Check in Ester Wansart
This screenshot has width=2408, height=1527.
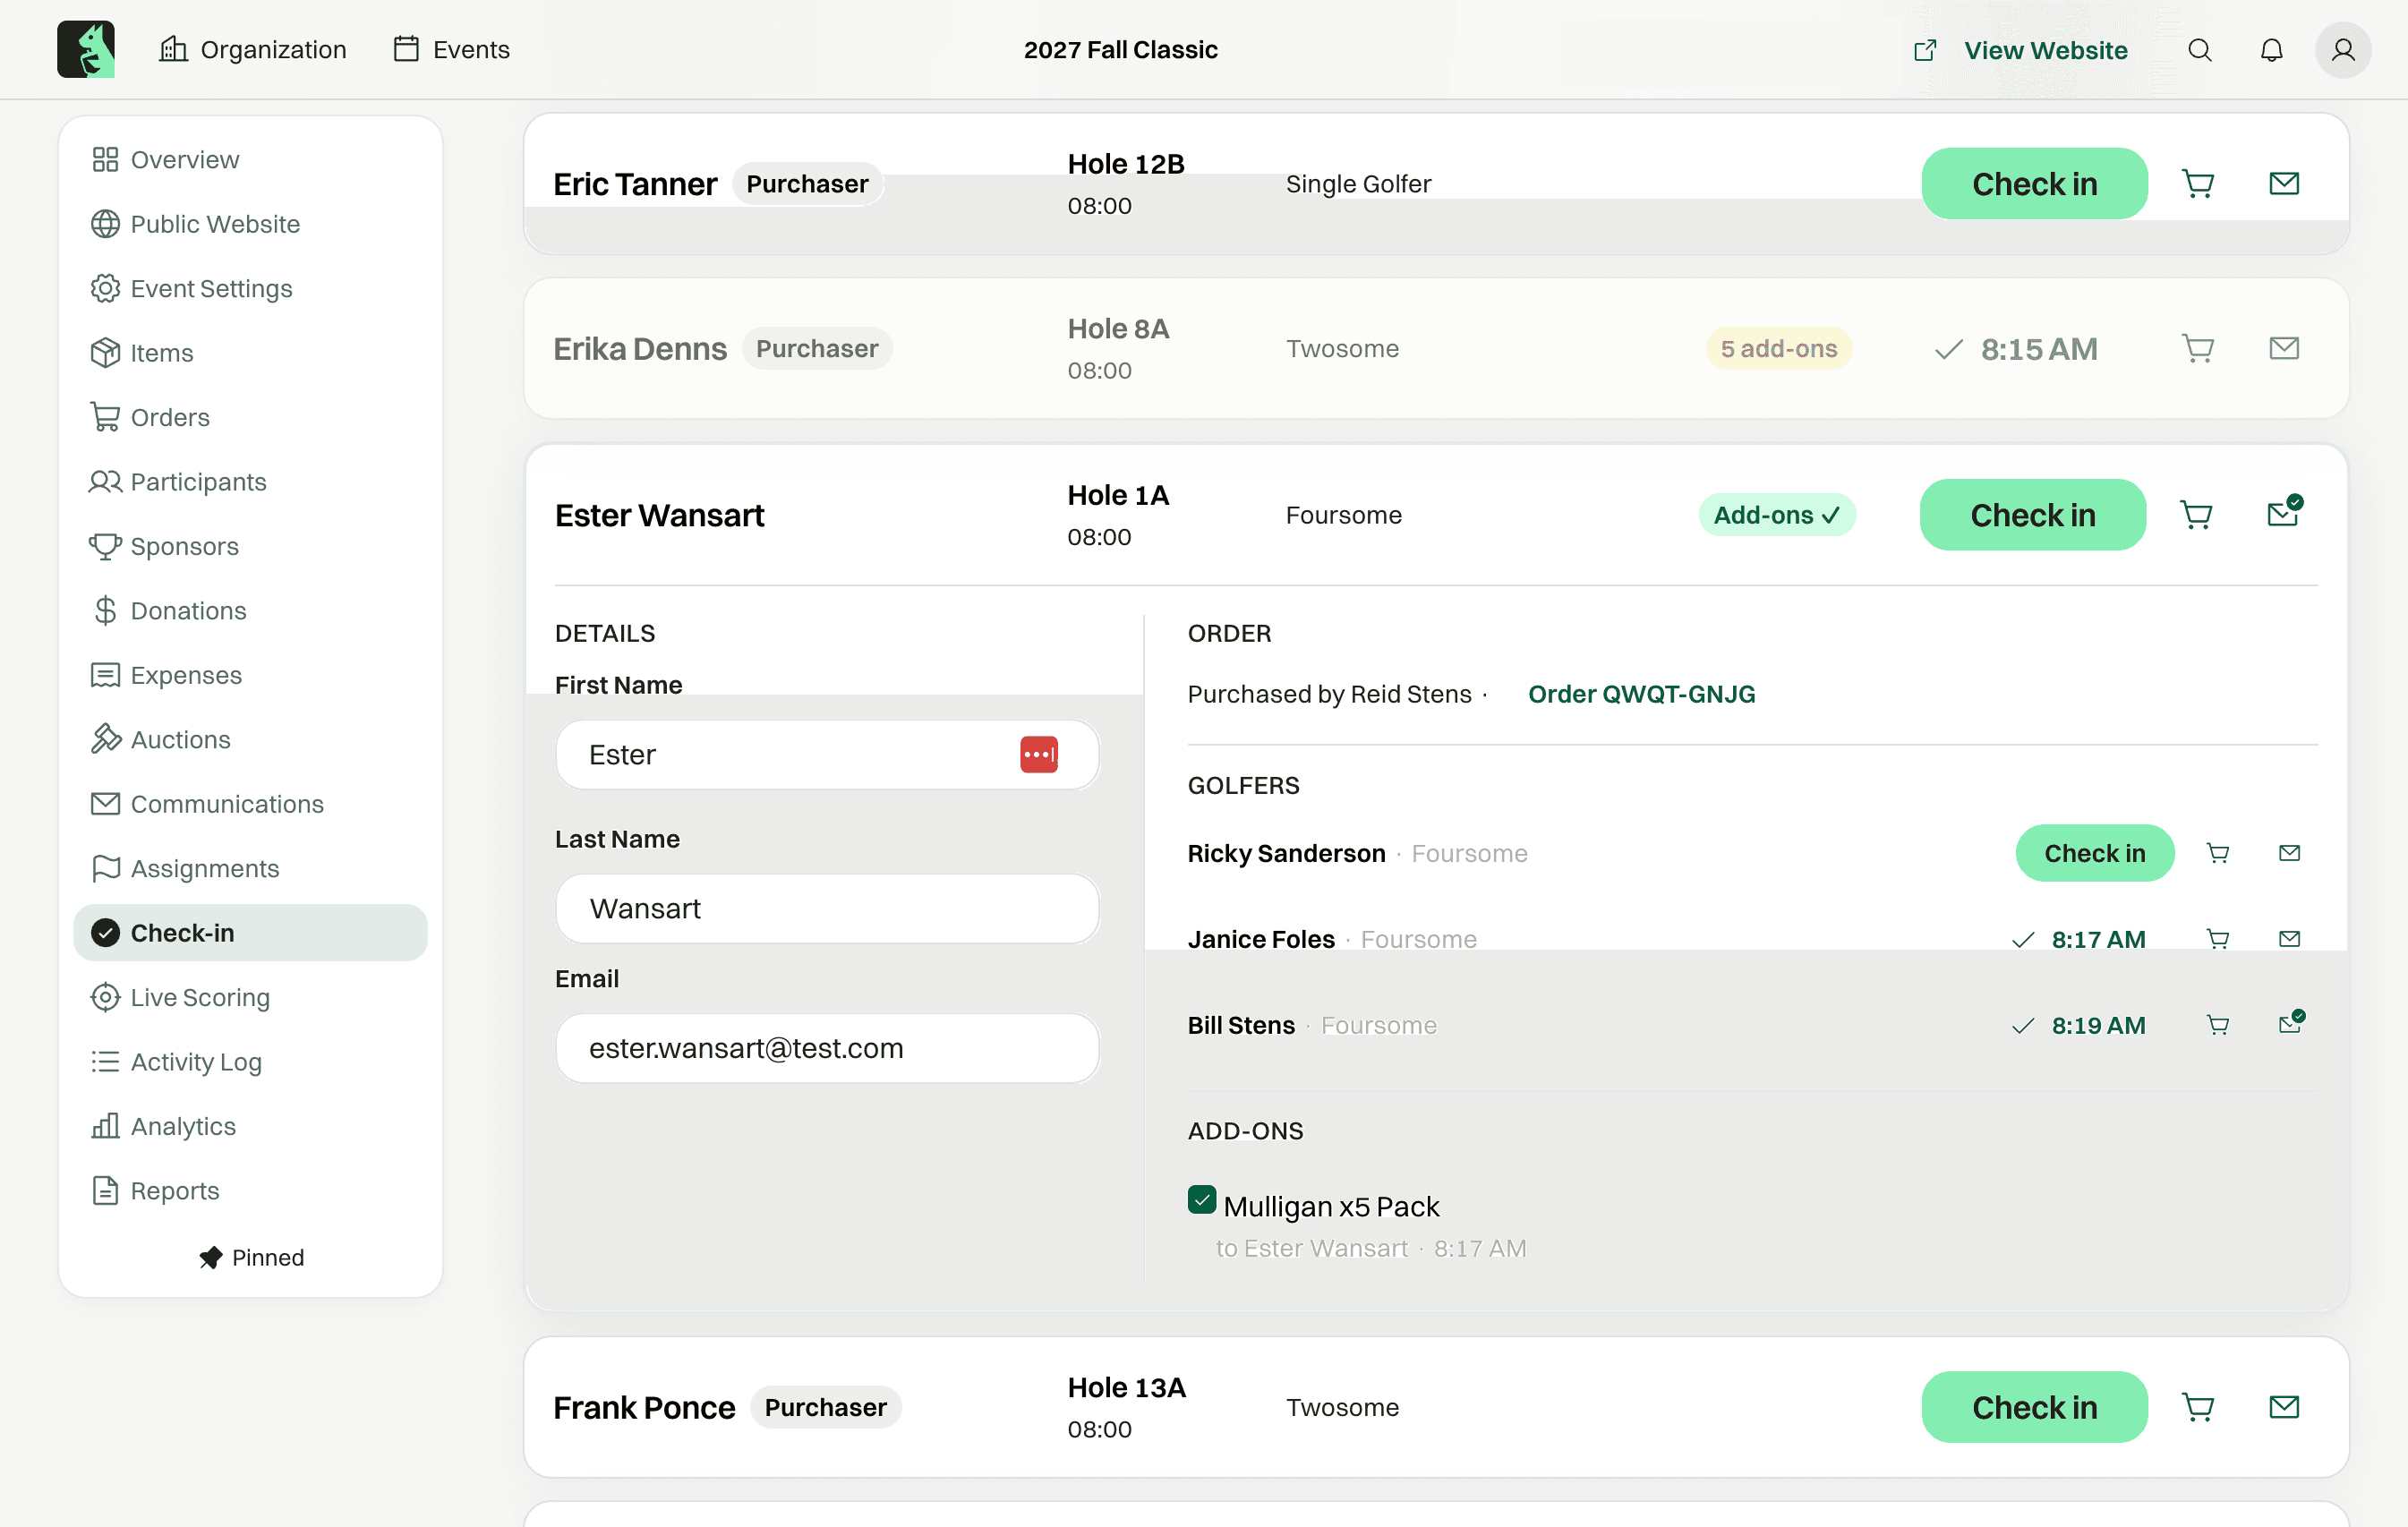tap(2032, 515)
